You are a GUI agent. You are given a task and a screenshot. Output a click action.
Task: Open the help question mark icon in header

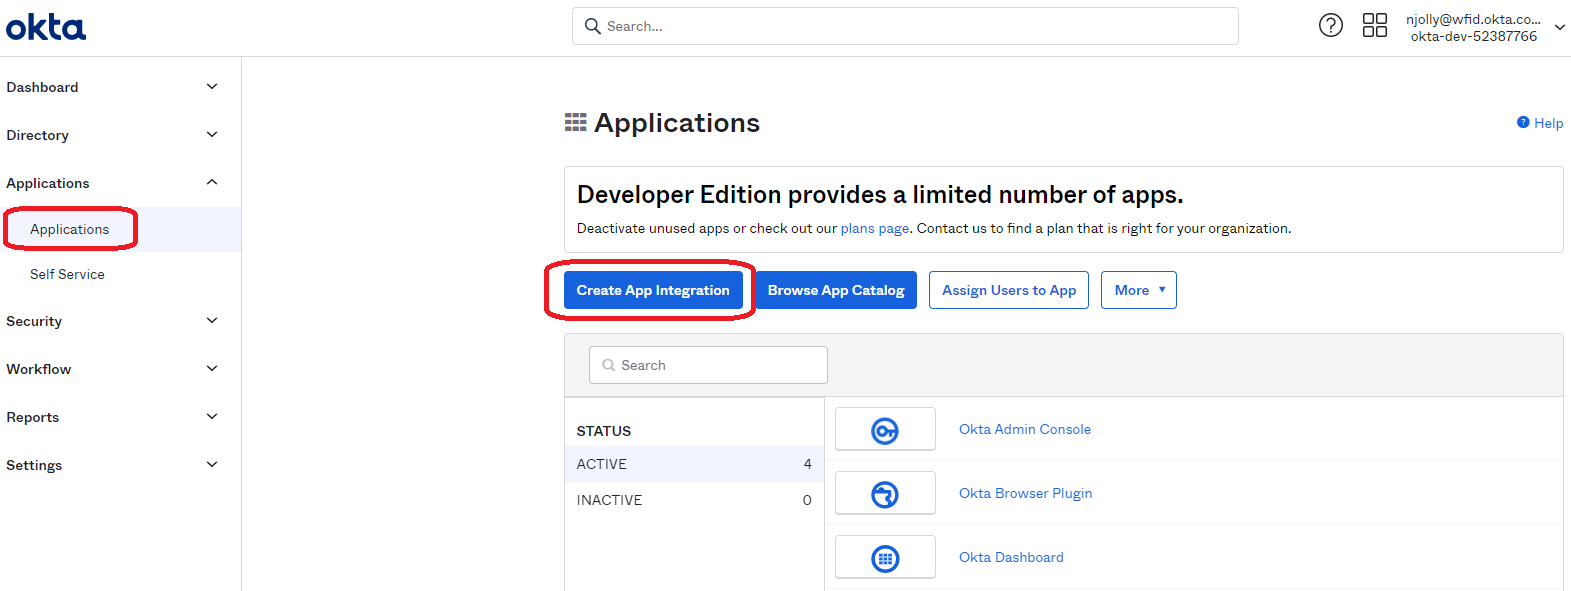click(1331, 25)
